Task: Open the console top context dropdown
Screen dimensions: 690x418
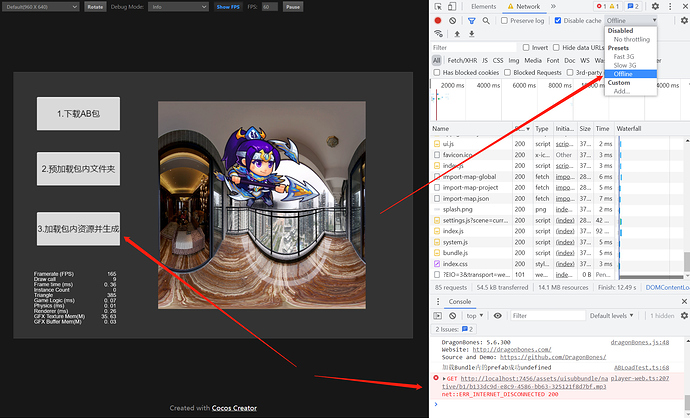Action: point(474,315)
